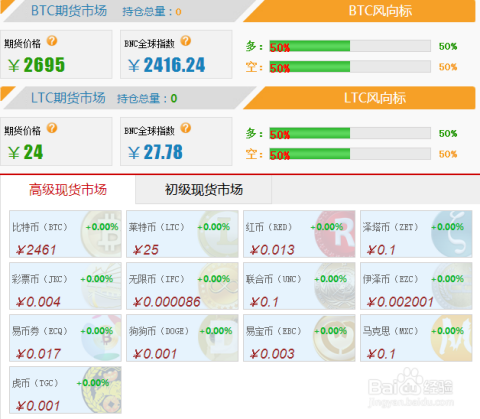Open 比特币（BTC）market name
This screenshot has height=419, width=480.
tap(40, 227)
